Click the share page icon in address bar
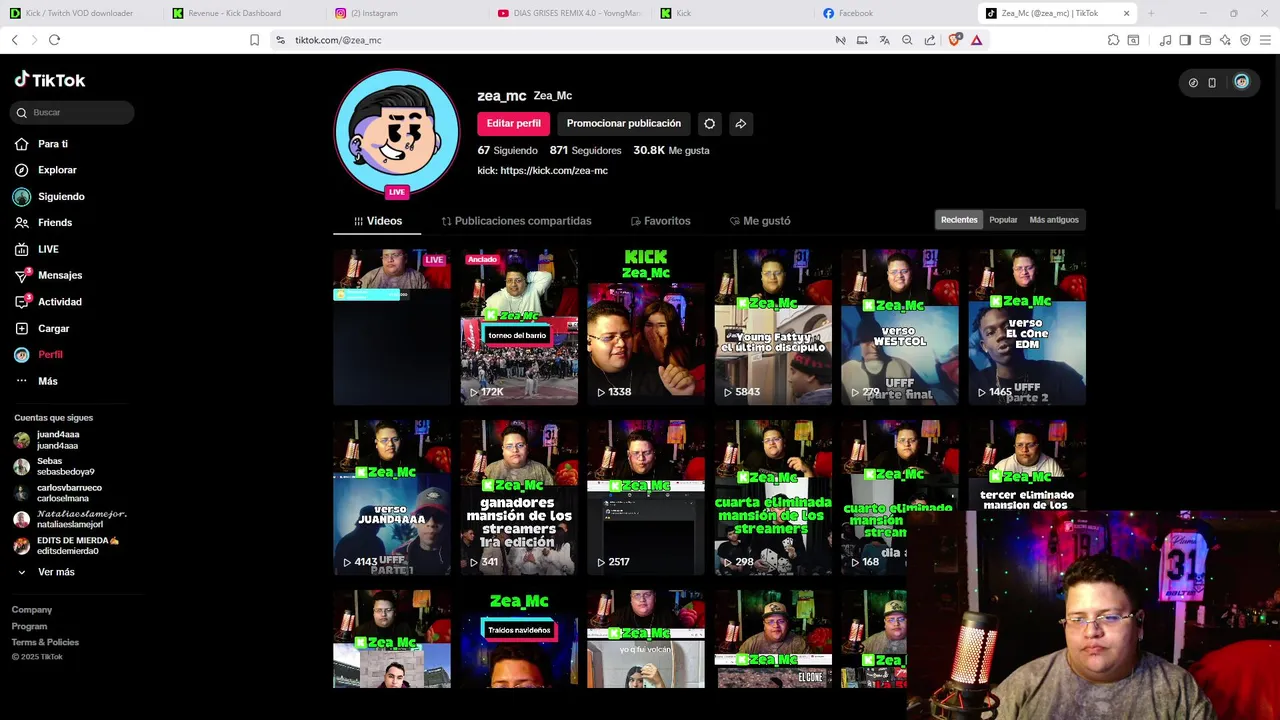 click(x=930, y=40)
